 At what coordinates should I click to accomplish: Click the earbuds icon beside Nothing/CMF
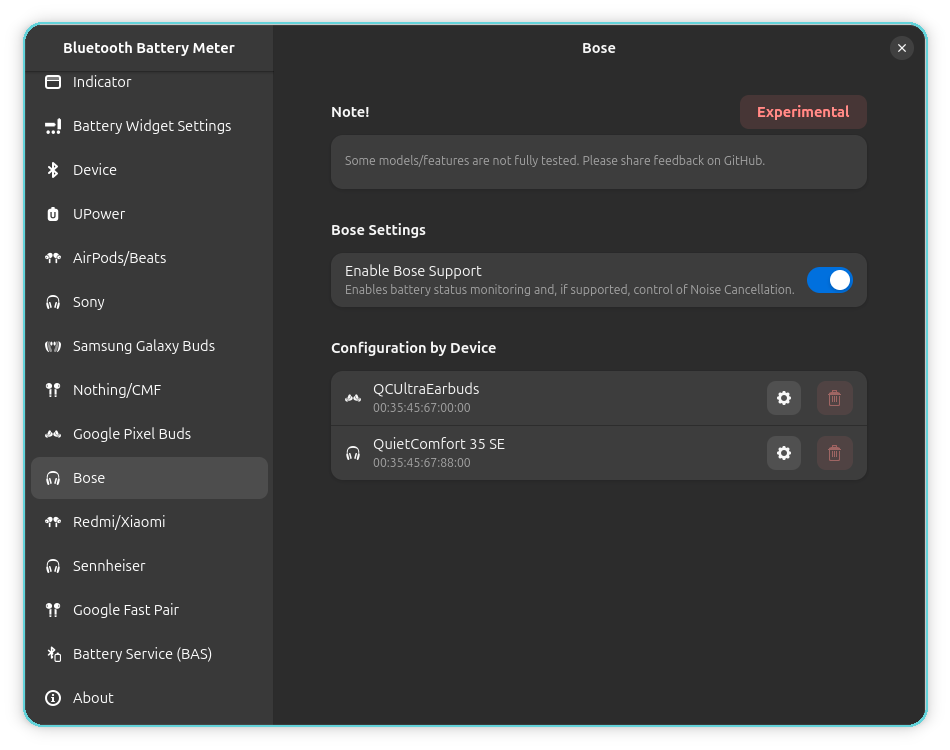pos(53,390)
